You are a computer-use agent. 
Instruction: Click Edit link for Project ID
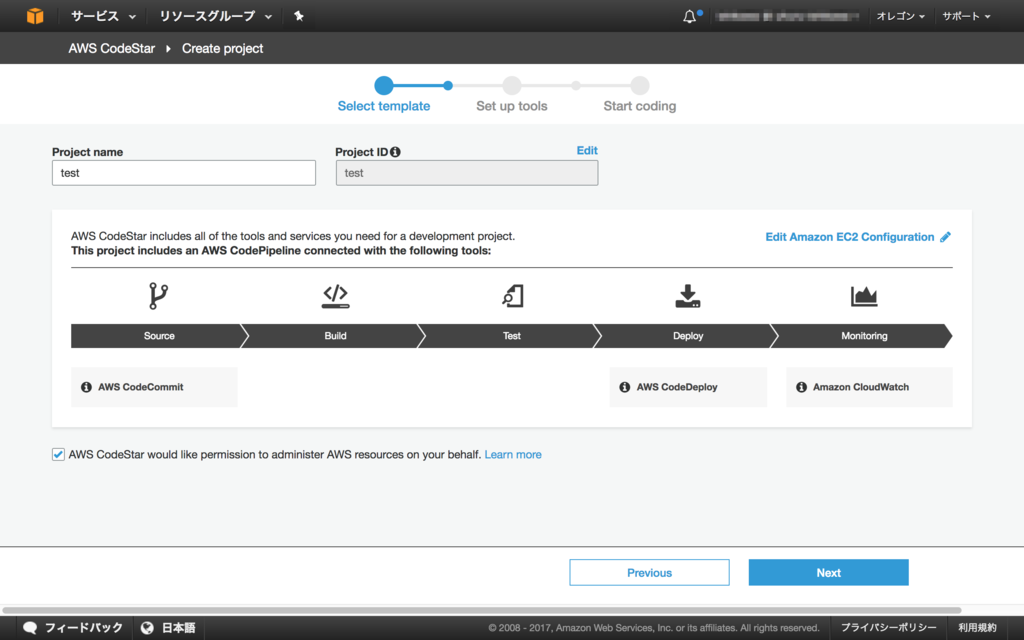pyautogui.click(x=586, y=150)
